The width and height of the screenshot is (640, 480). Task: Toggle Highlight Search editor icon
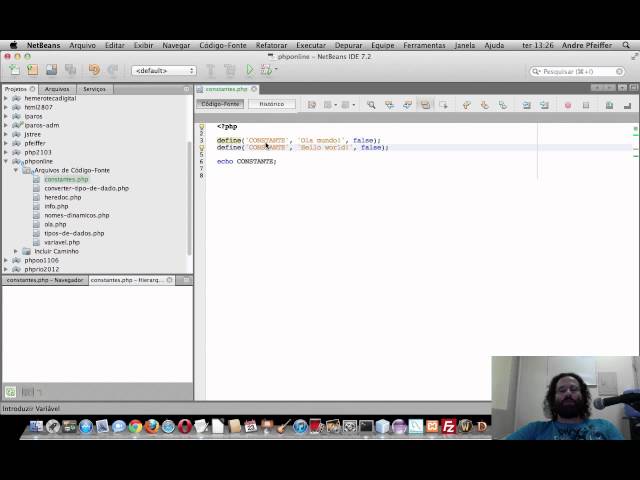425,105
